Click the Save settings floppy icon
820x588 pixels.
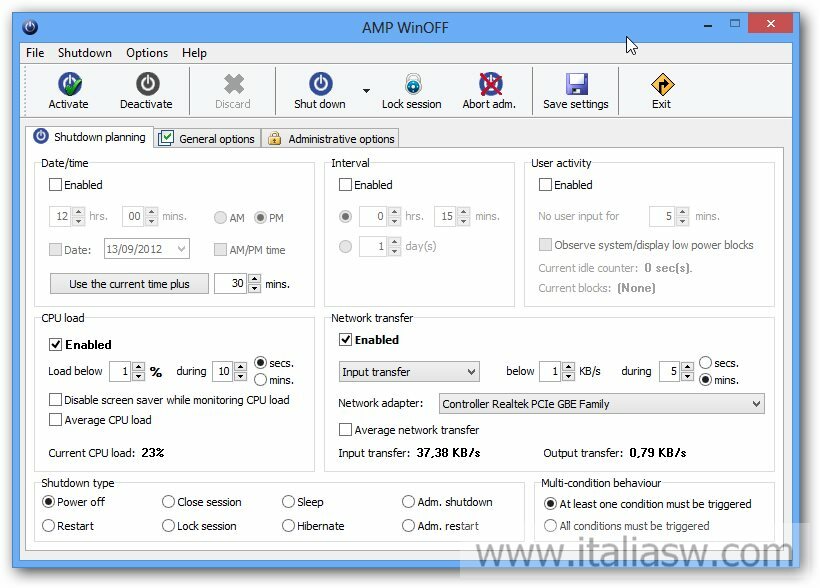pyautogui.click(x=577, y=84)
